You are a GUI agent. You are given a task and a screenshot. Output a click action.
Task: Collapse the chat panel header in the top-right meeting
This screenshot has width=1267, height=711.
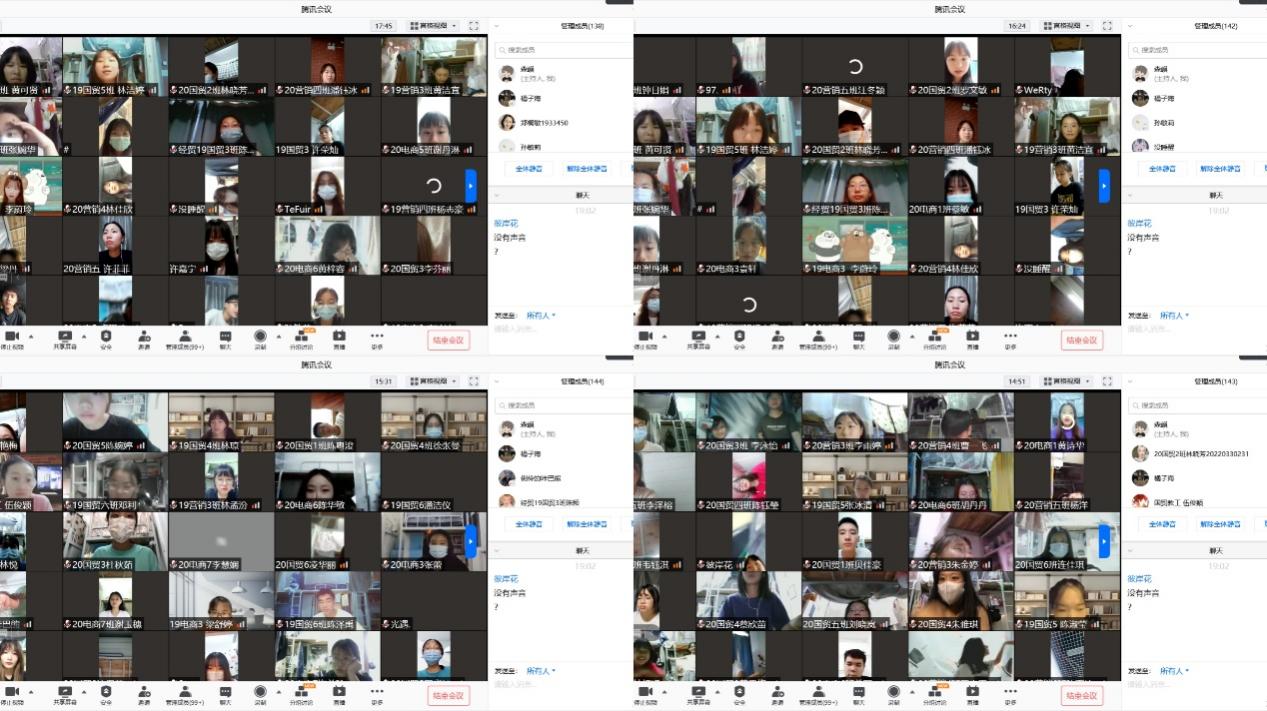(x=1129, y=195)
